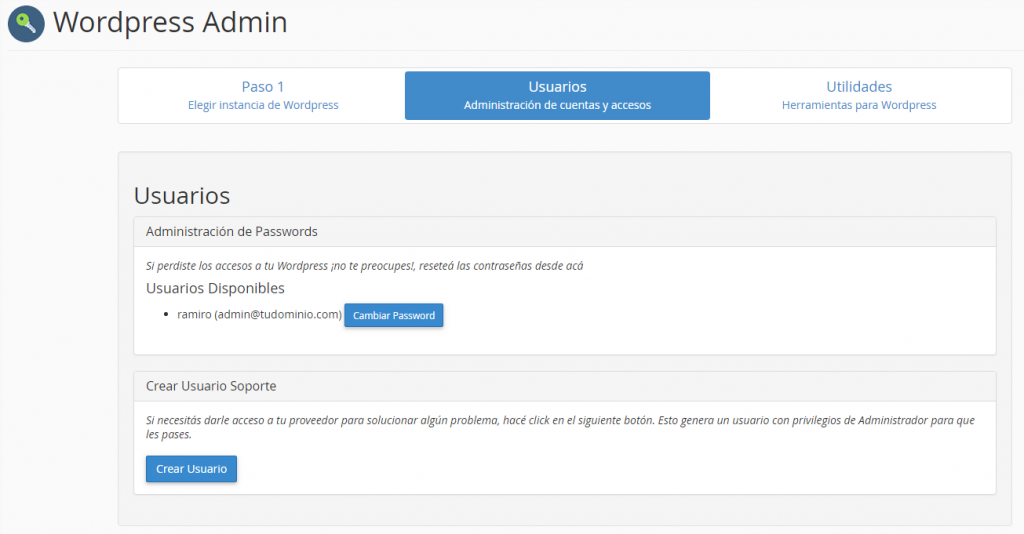
Task: Click the large Usuarios section heading
Action: (x=182, y=195)
